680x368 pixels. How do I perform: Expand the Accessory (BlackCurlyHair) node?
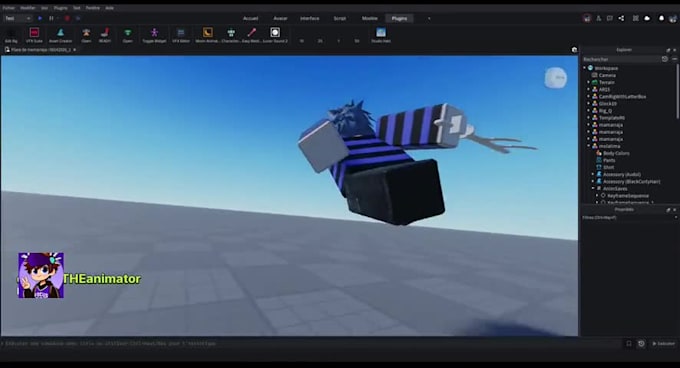(x=593, y=182)
